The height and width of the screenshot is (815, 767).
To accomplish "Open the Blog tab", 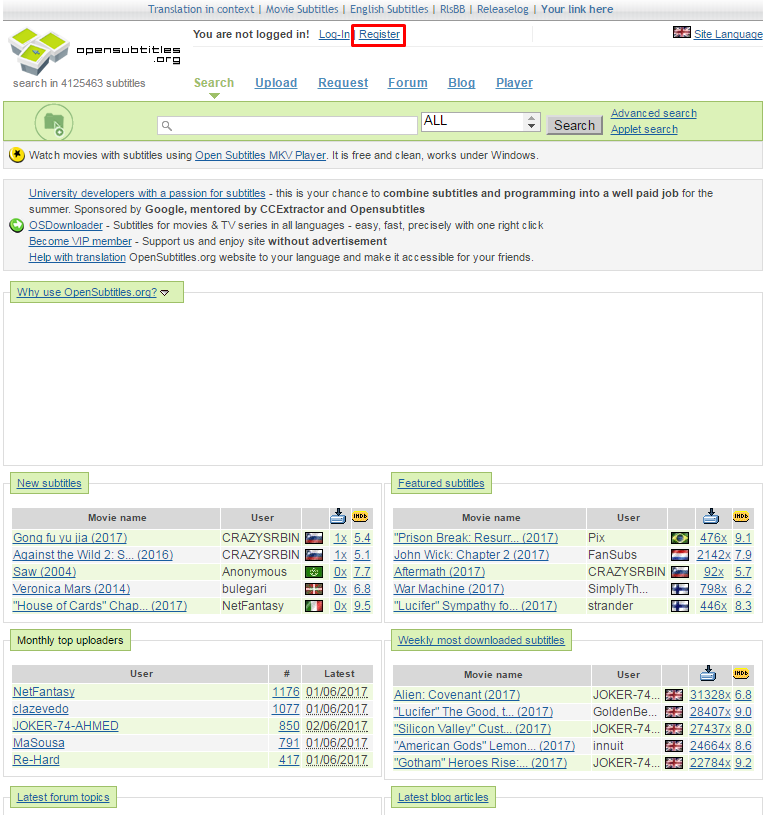I will coord(461,83).
